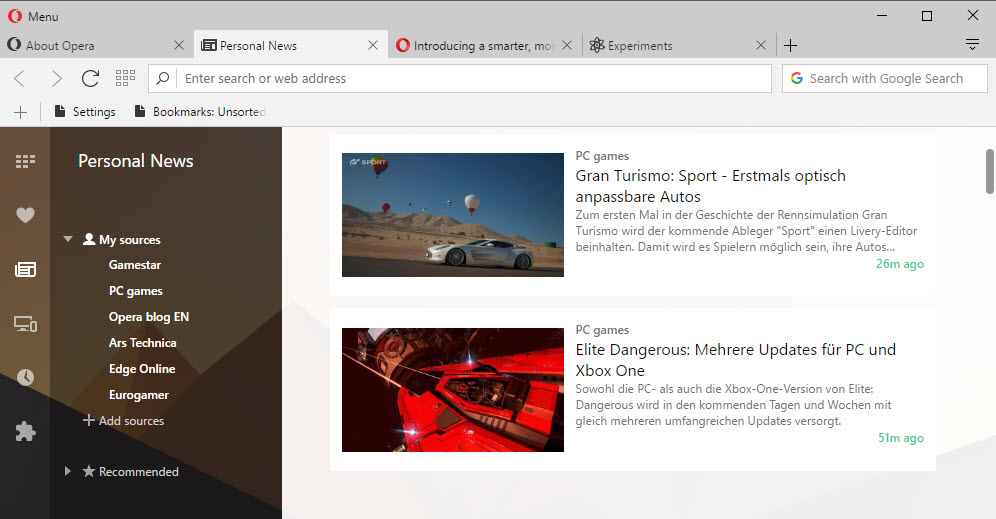Add bookmark with plus on bookmarks bar
This screenshot has height=519, width=996.
pos(20,112)
